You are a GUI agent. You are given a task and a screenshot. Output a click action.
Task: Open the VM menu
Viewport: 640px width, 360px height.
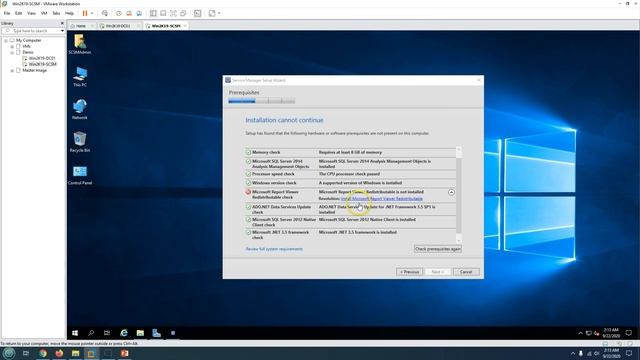tap(44, 13)
